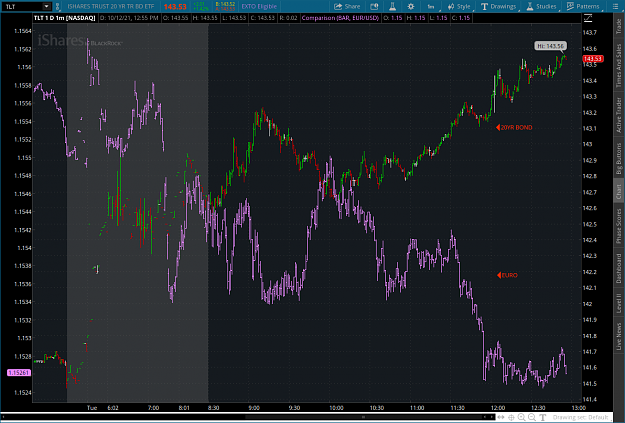
Task: Click the horizontal pan arrows icon
Action: point(501,417)
